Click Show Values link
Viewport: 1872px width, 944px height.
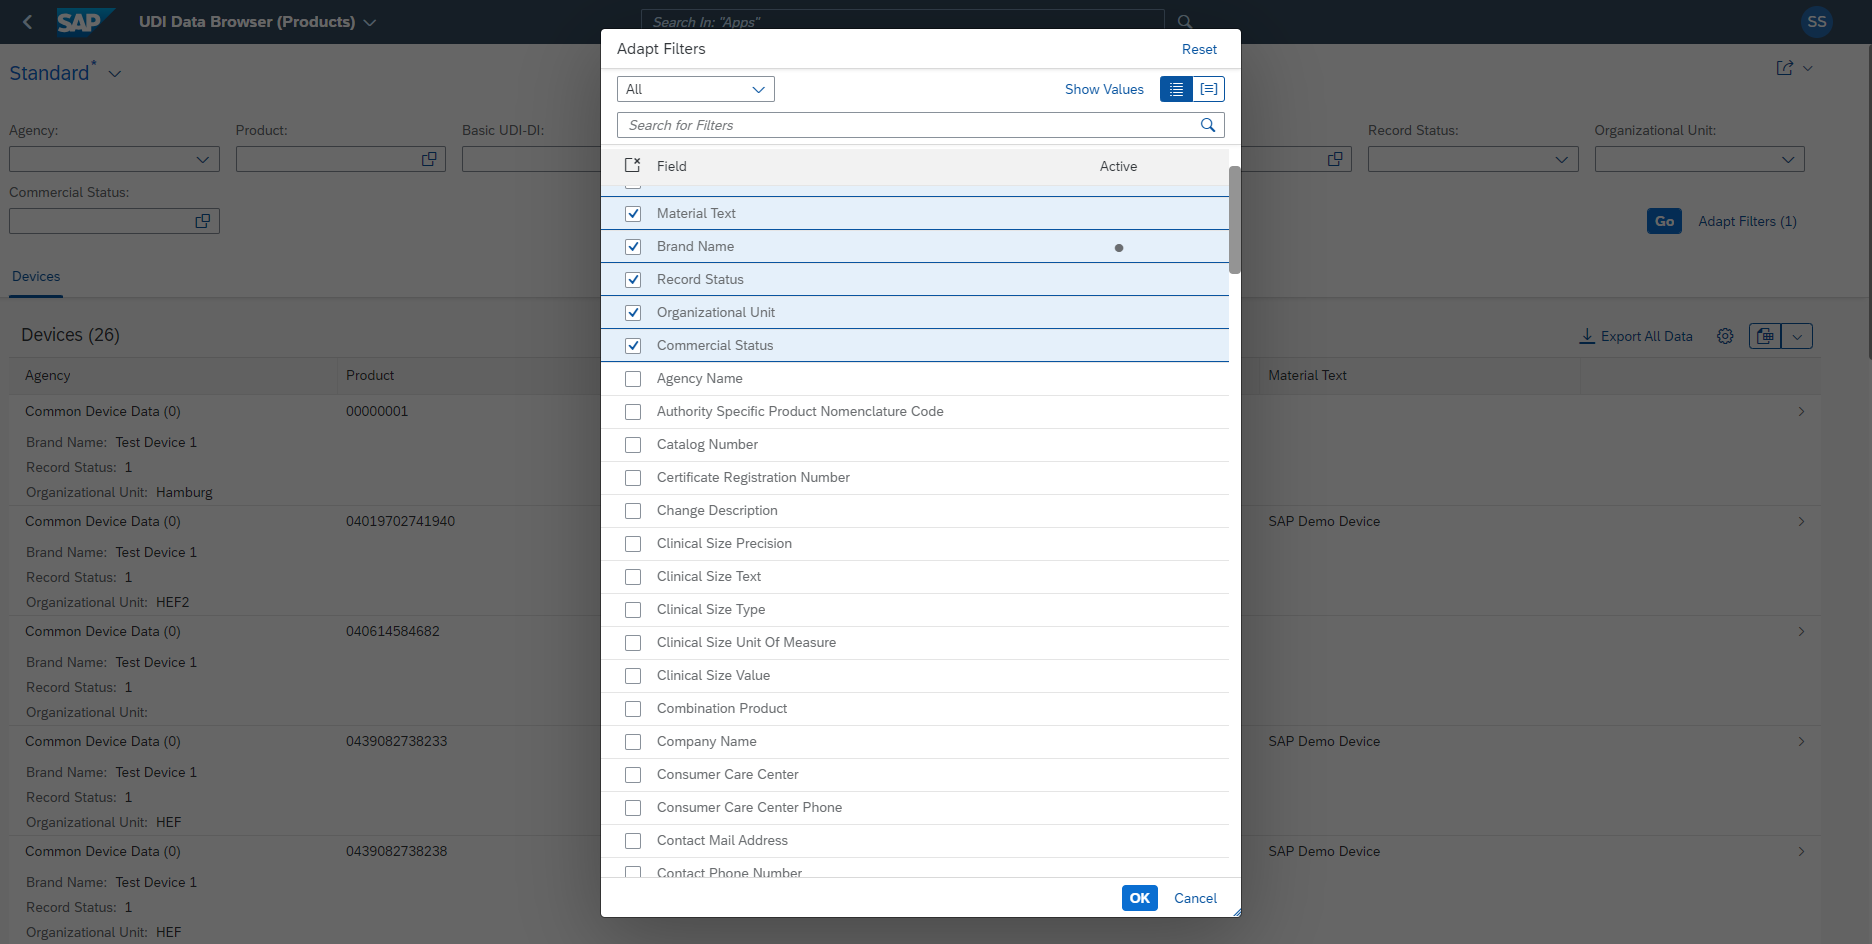pyautogui.click(x=1104, y=89)
